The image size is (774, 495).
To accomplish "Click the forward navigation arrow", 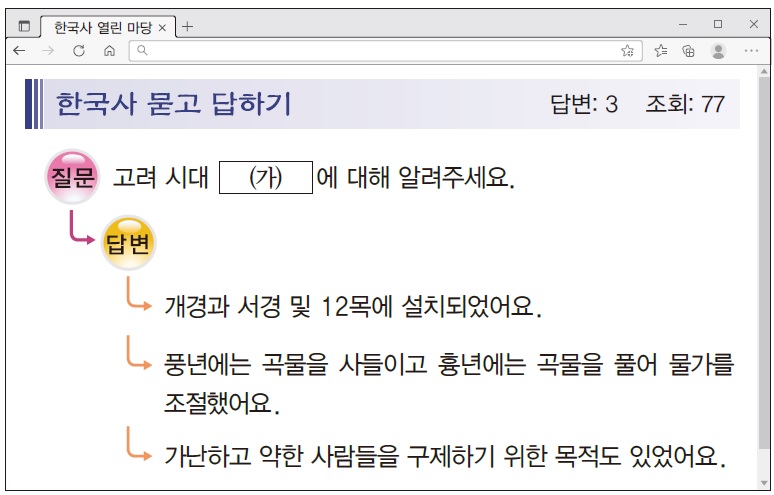I will pos(48,50).
